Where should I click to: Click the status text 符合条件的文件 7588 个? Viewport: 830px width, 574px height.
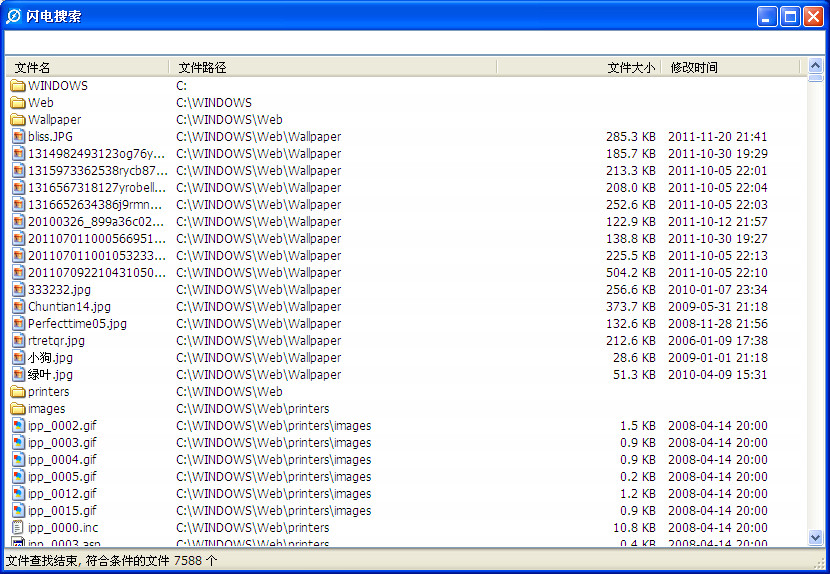(151, 560)
